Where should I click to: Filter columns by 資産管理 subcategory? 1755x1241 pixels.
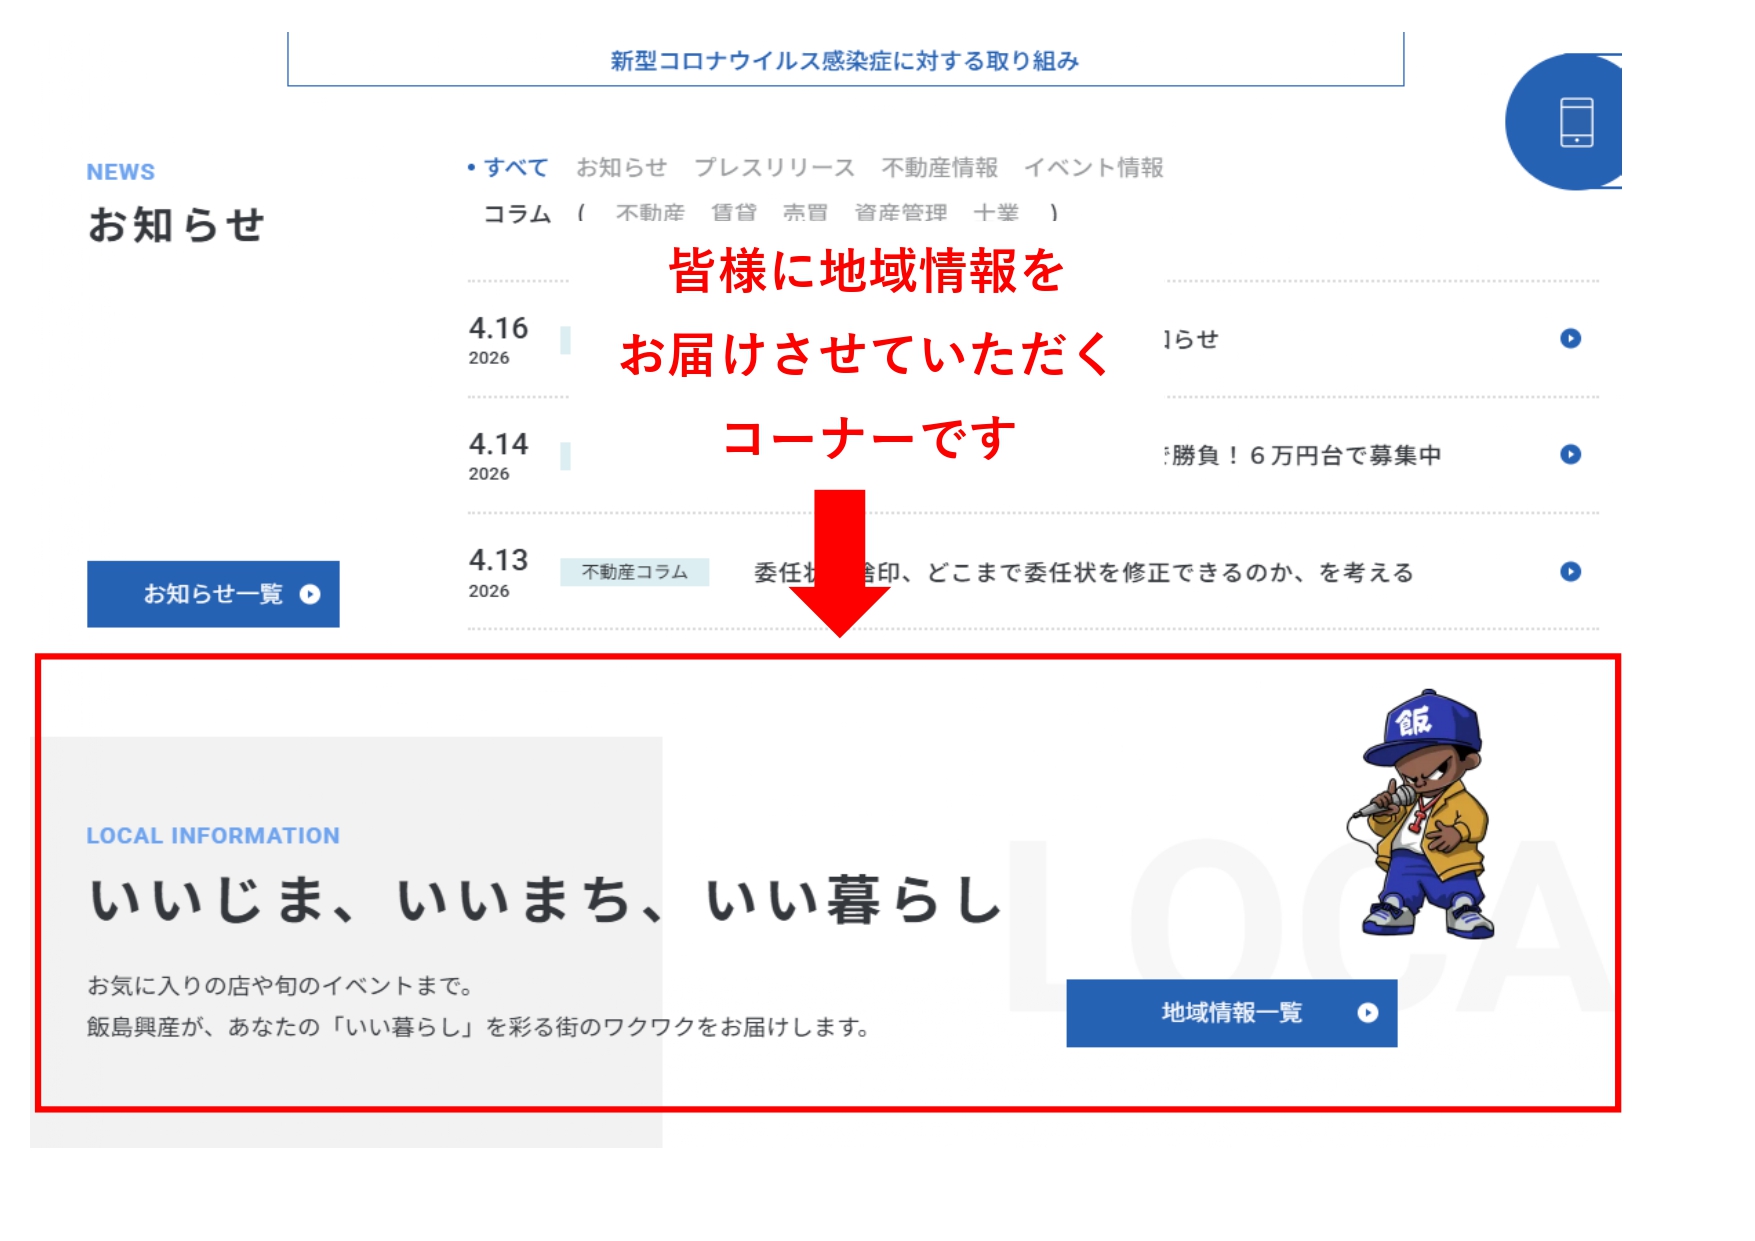[x=900, y=213]
